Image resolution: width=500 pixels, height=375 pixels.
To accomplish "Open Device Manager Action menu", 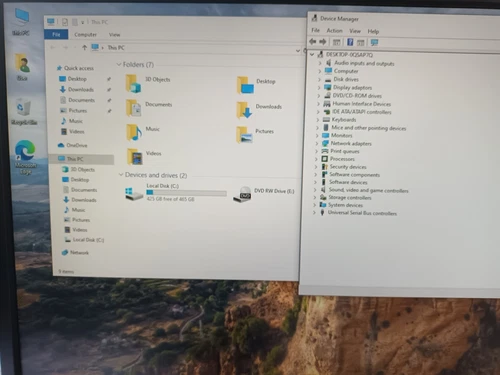I will coord(334,31).
